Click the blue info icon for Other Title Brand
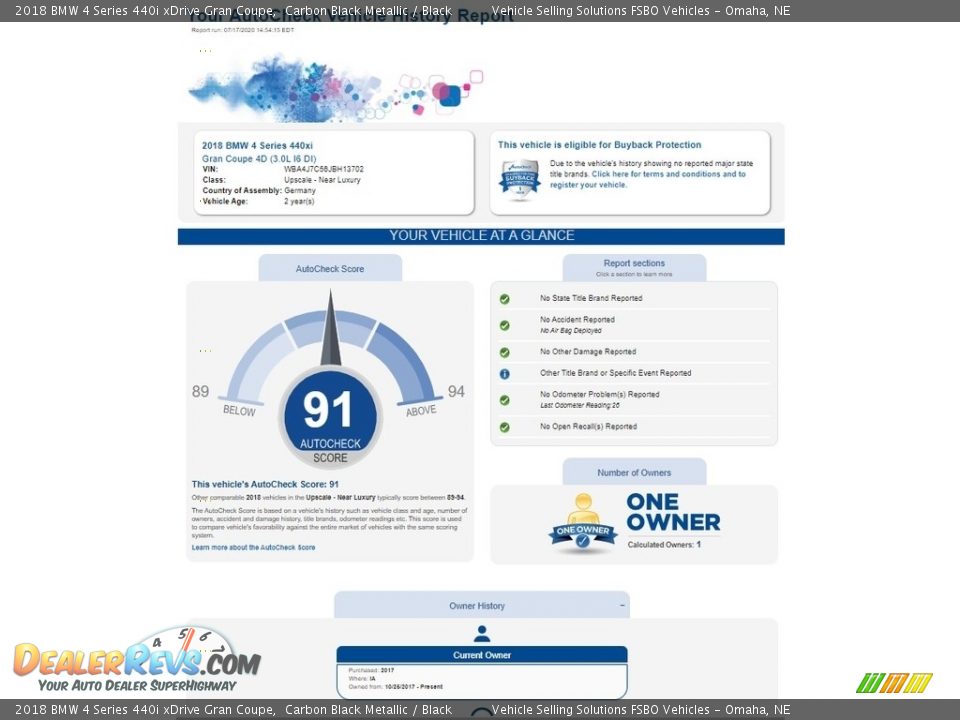This screenshot has width=960, height=720. (505, 374)
